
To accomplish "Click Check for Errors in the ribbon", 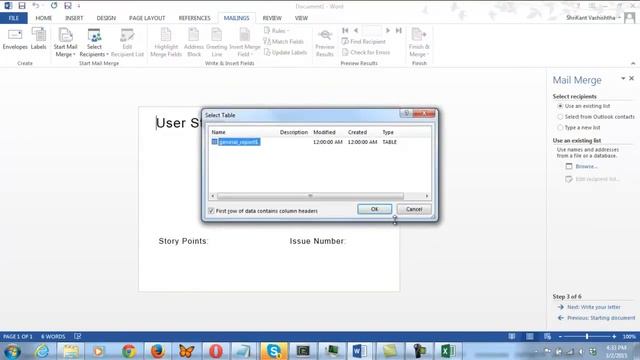I will tap(366, 52).
